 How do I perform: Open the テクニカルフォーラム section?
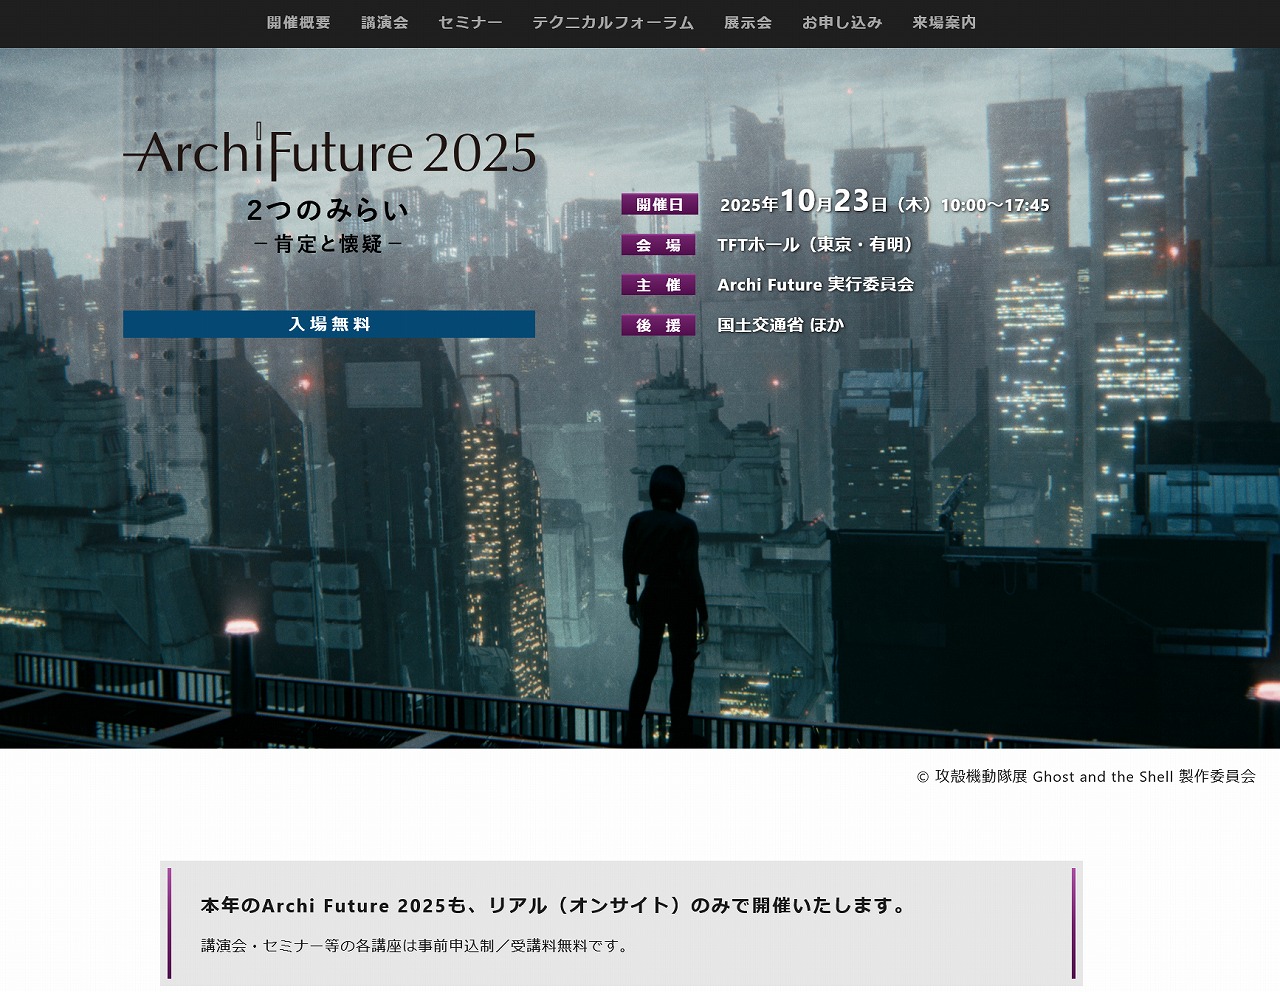click(x=612, y=22)
